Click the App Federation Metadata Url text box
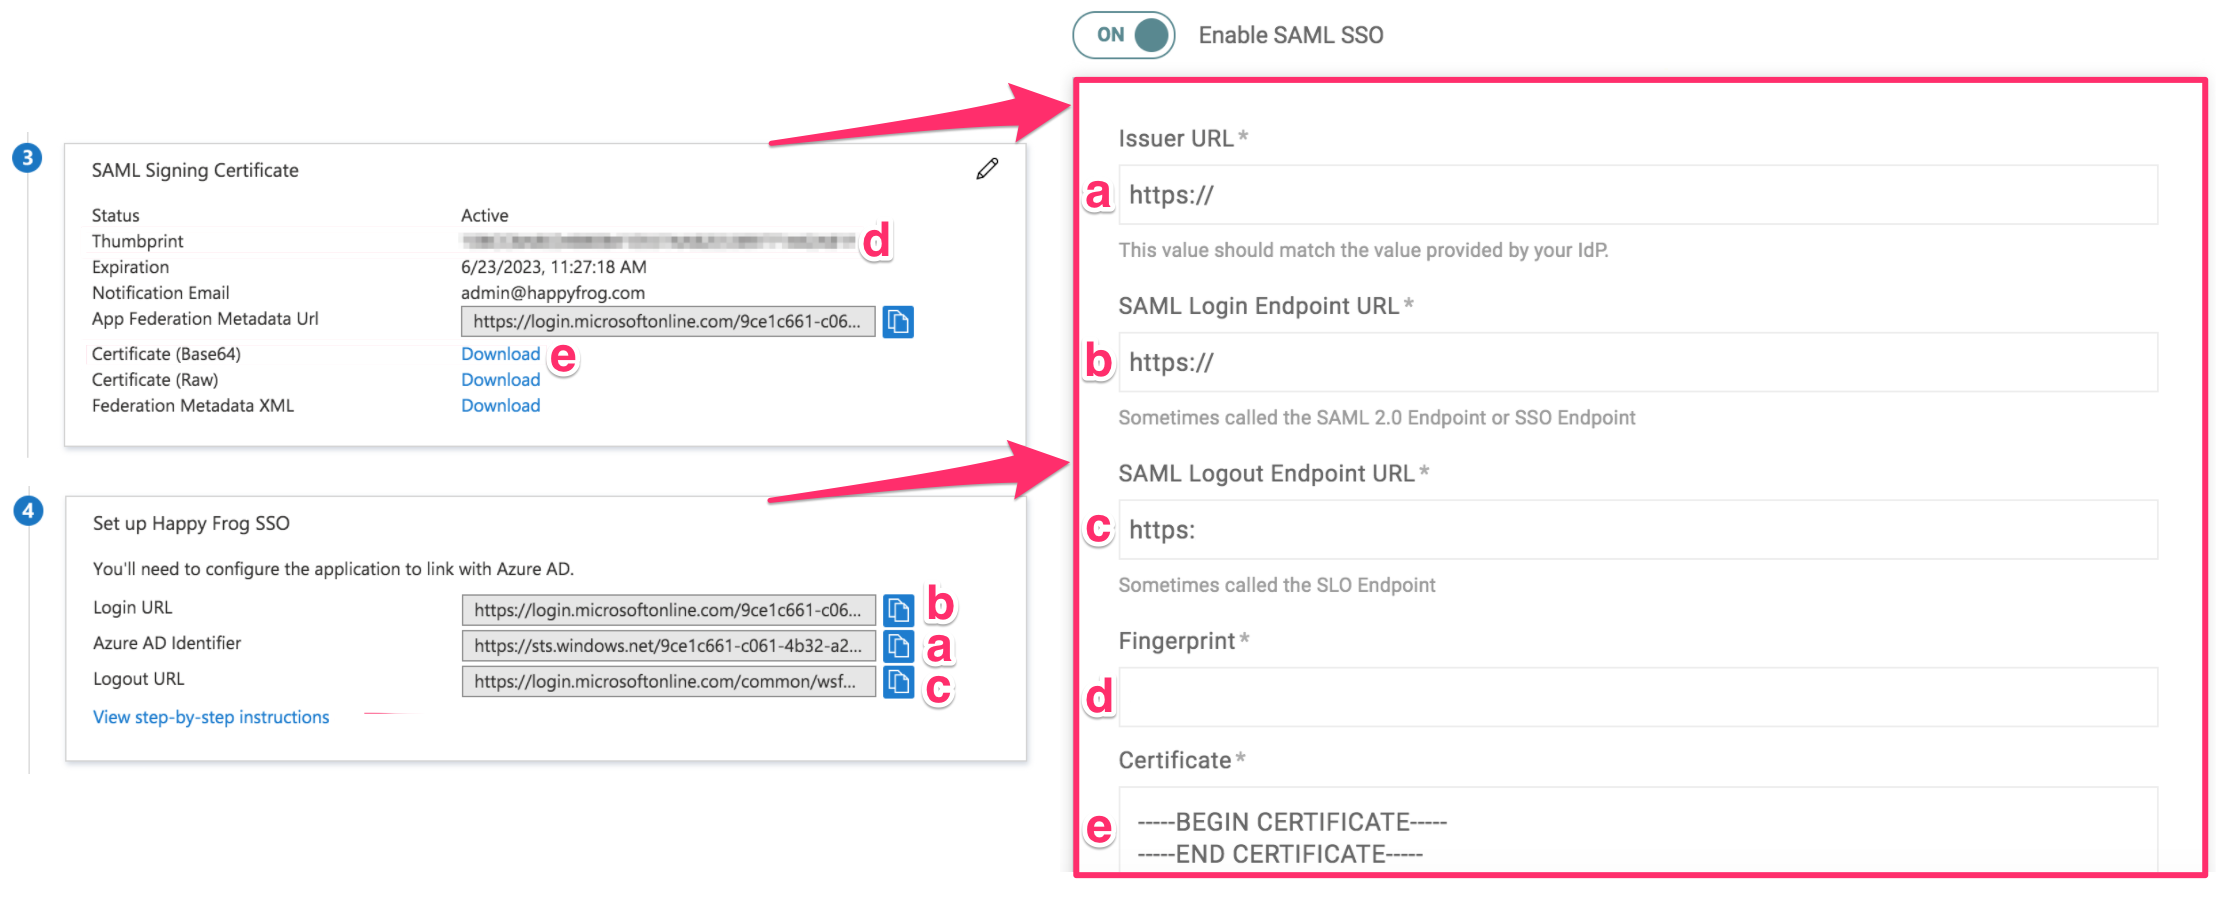 (667, 322)
